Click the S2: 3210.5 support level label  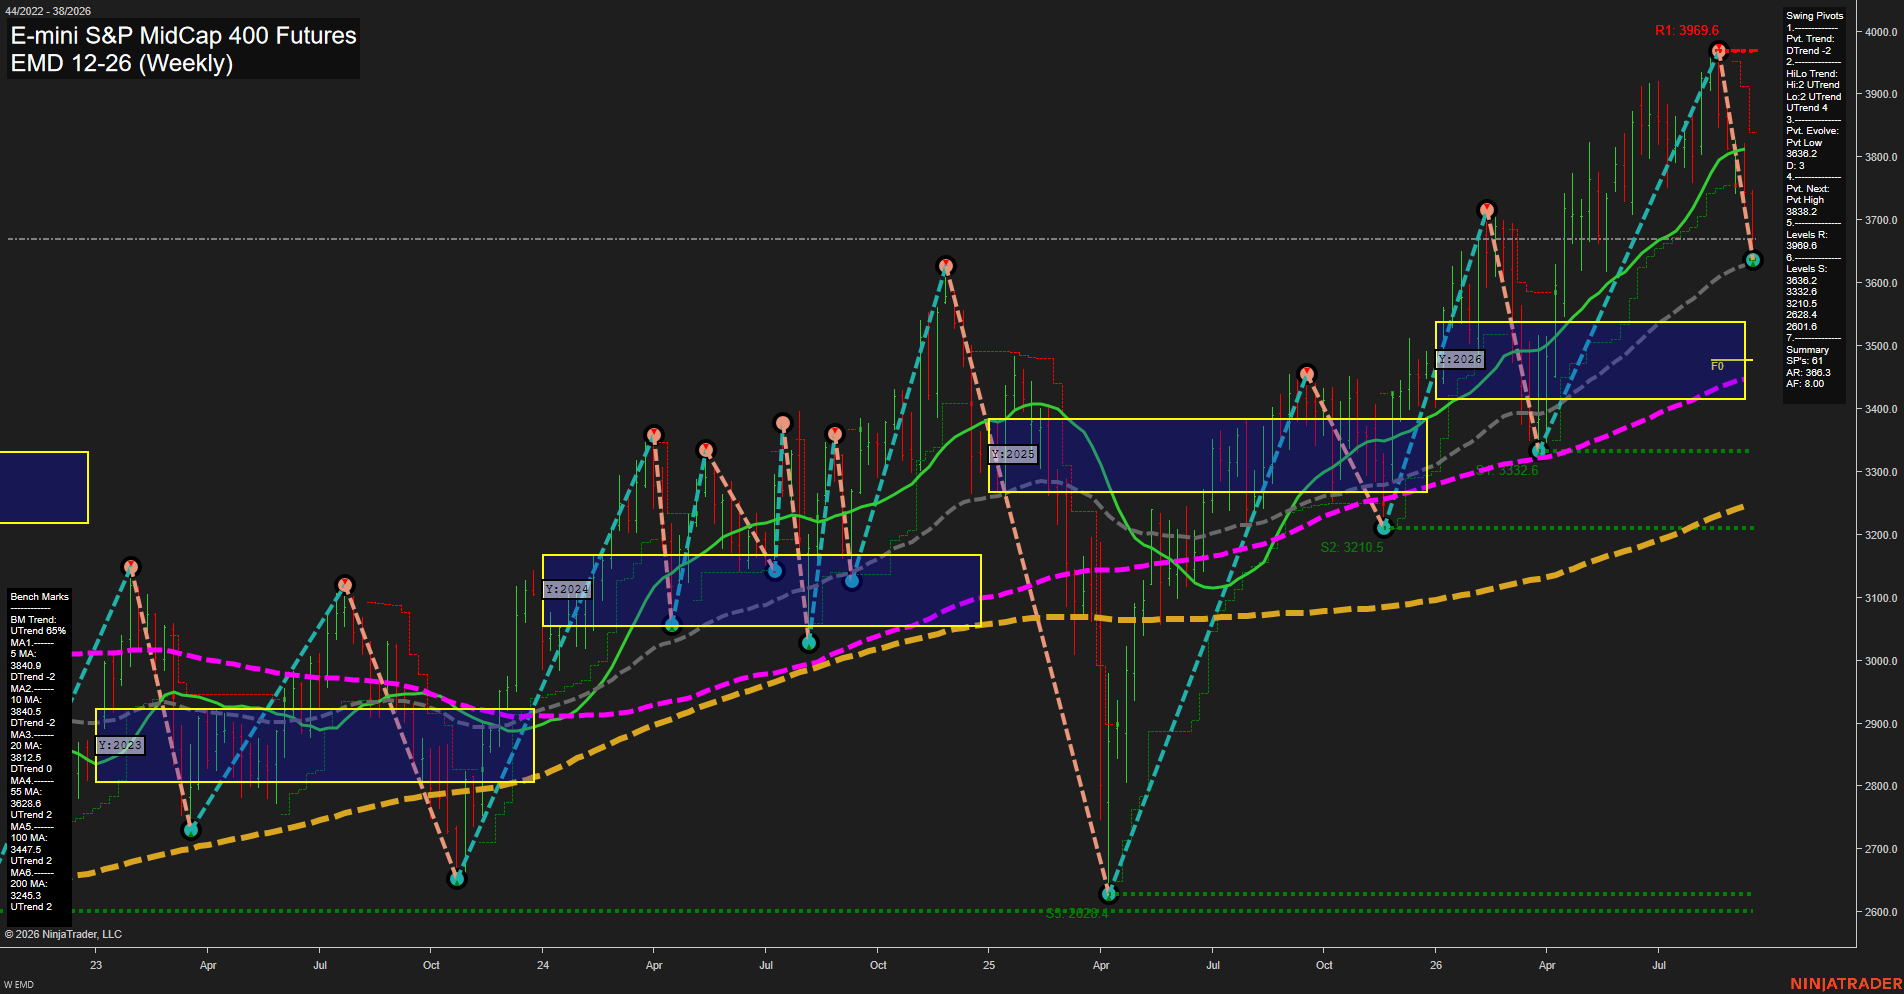1352,547
